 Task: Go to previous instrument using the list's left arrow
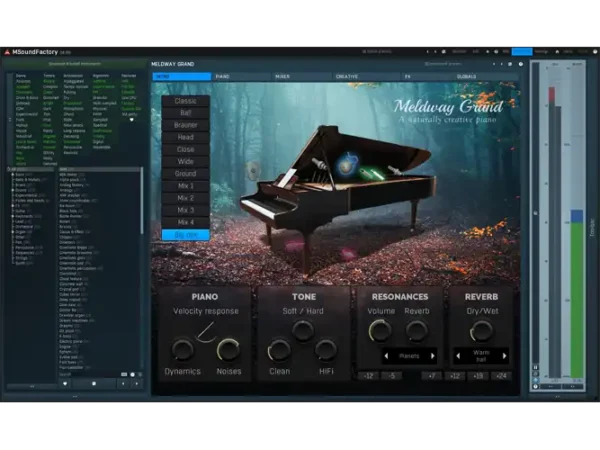[123, 383]
